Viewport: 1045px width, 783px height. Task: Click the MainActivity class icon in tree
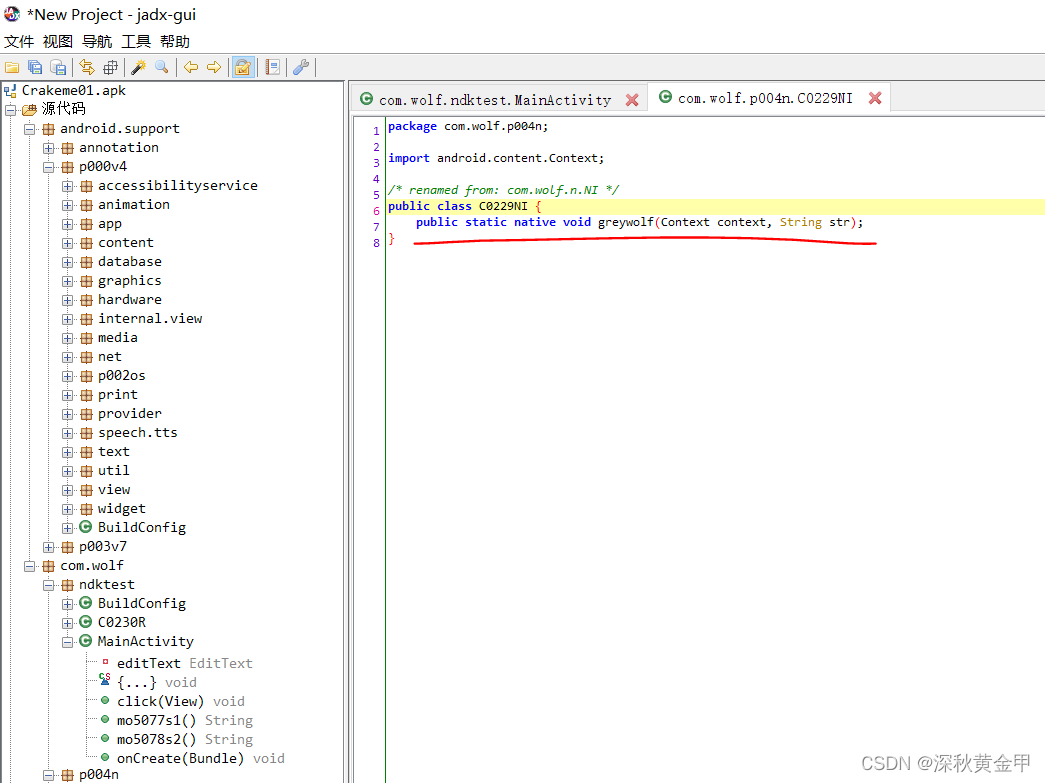tap(86, 641)
